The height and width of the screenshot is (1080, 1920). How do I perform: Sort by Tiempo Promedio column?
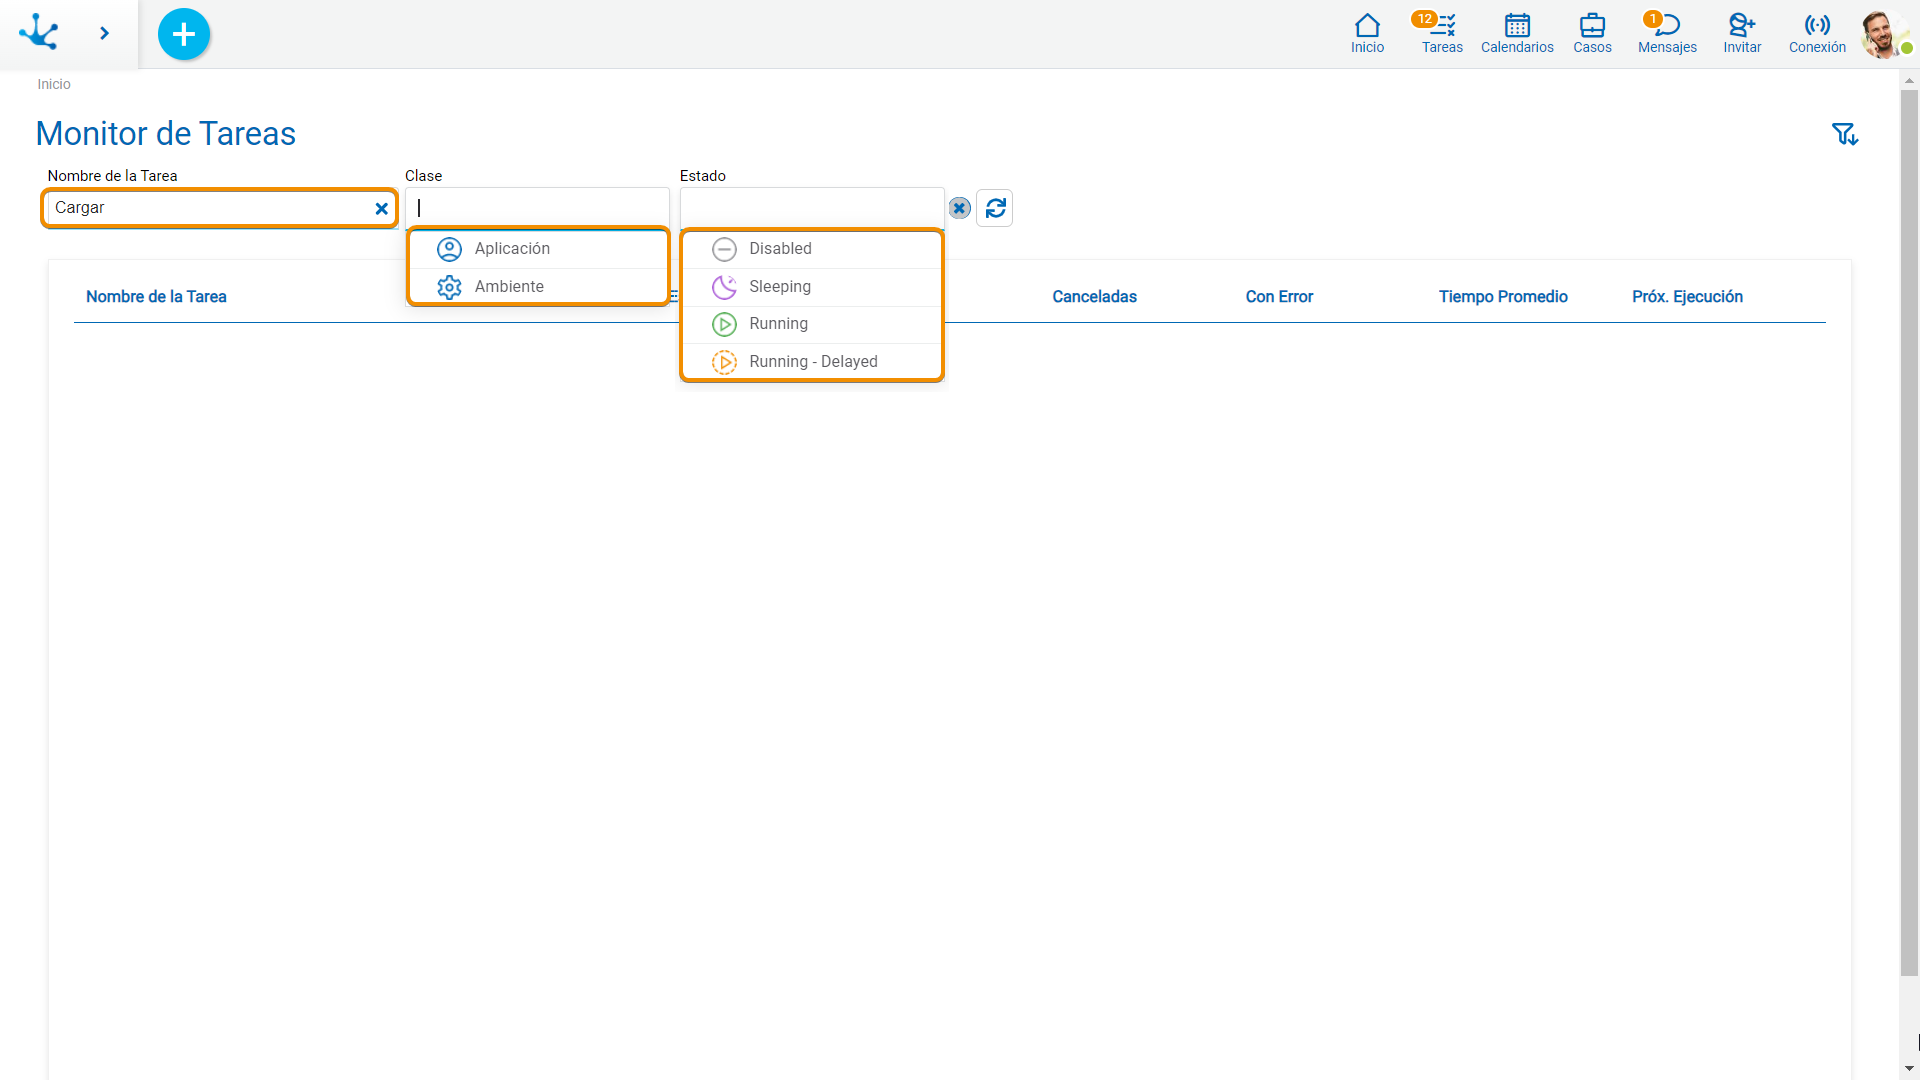[1503, 297]
